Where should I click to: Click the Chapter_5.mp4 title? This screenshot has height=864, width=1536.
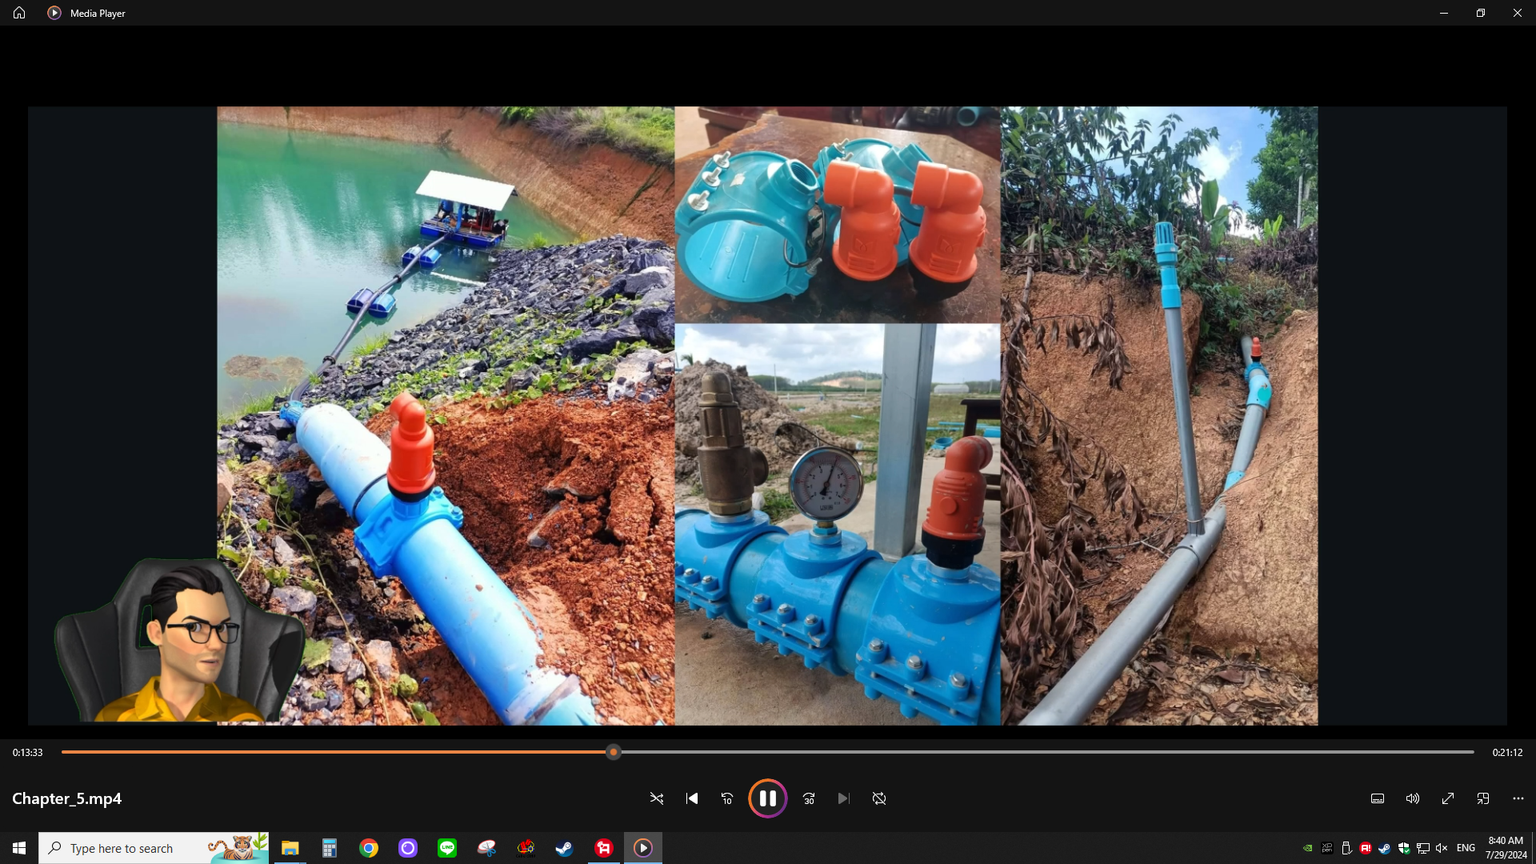coord(67,798)
